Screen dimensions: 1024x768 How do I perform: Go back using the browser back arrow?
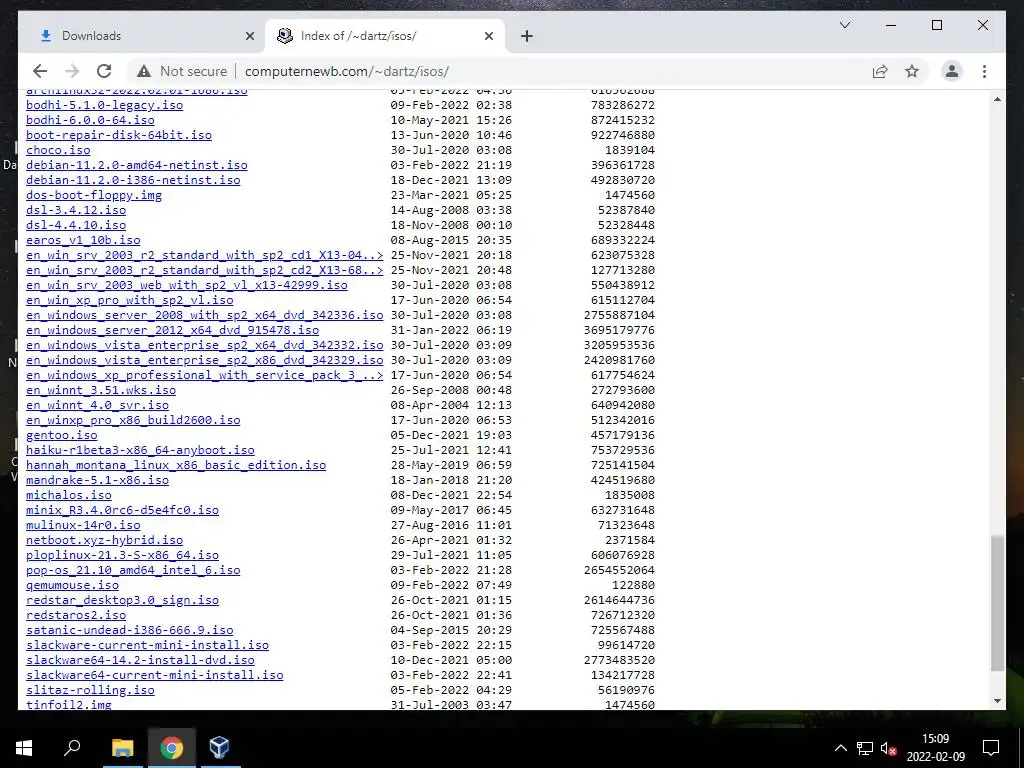pyautogui.click(x=40, y=71)
